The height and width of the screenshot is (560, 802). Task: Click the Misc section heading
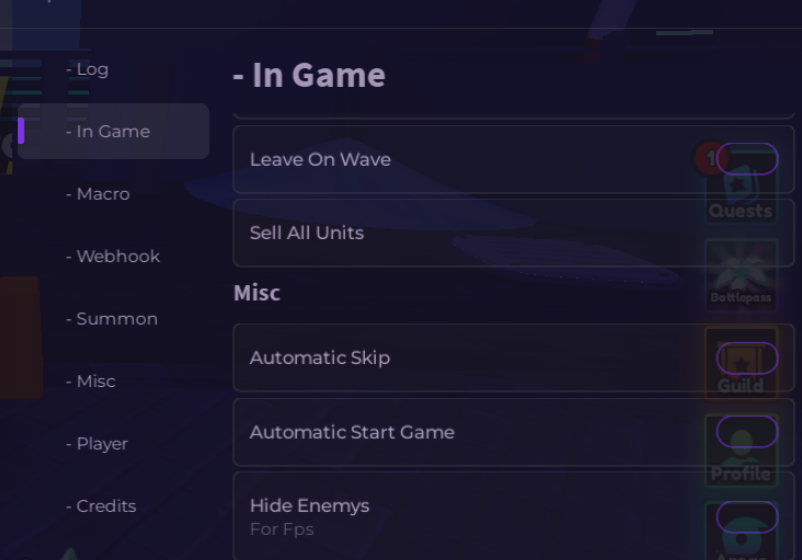coord(257,293)
